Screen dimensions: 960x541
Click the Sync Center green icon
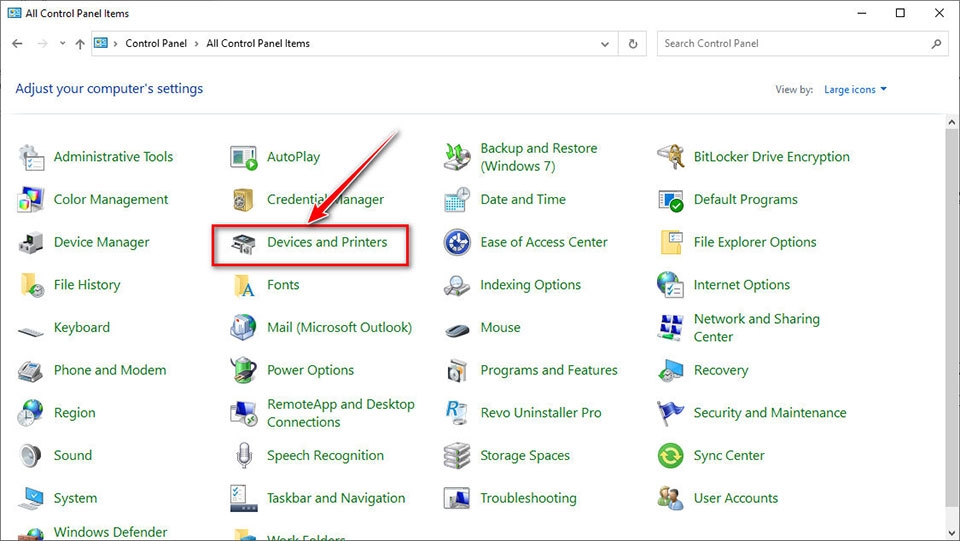click(x=670, y=456)
